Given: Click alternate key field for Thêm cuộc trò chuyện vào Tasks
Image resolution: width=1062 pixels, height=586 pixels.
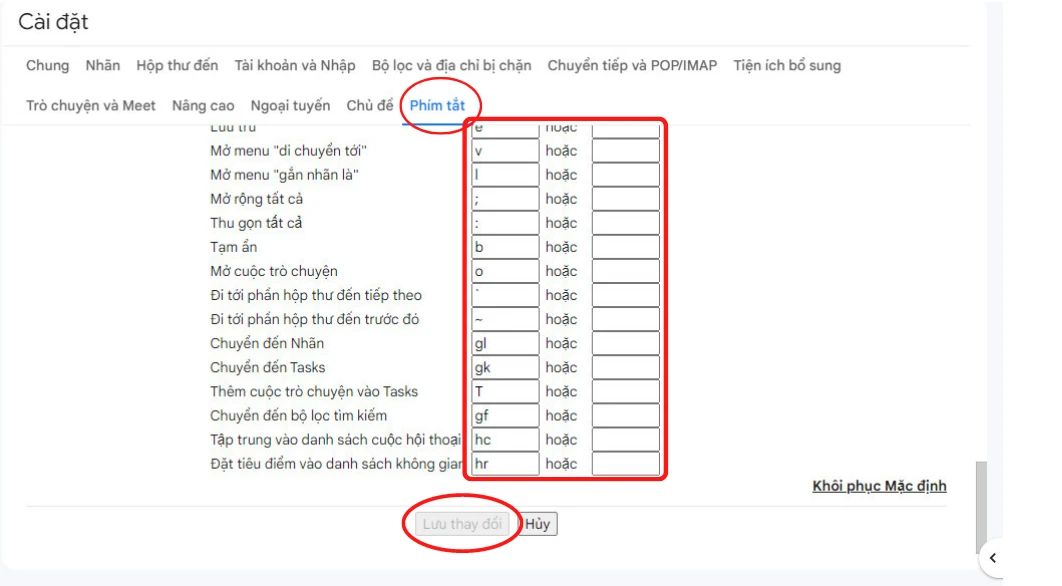Looking at the screenshot, I should [626, 392].
